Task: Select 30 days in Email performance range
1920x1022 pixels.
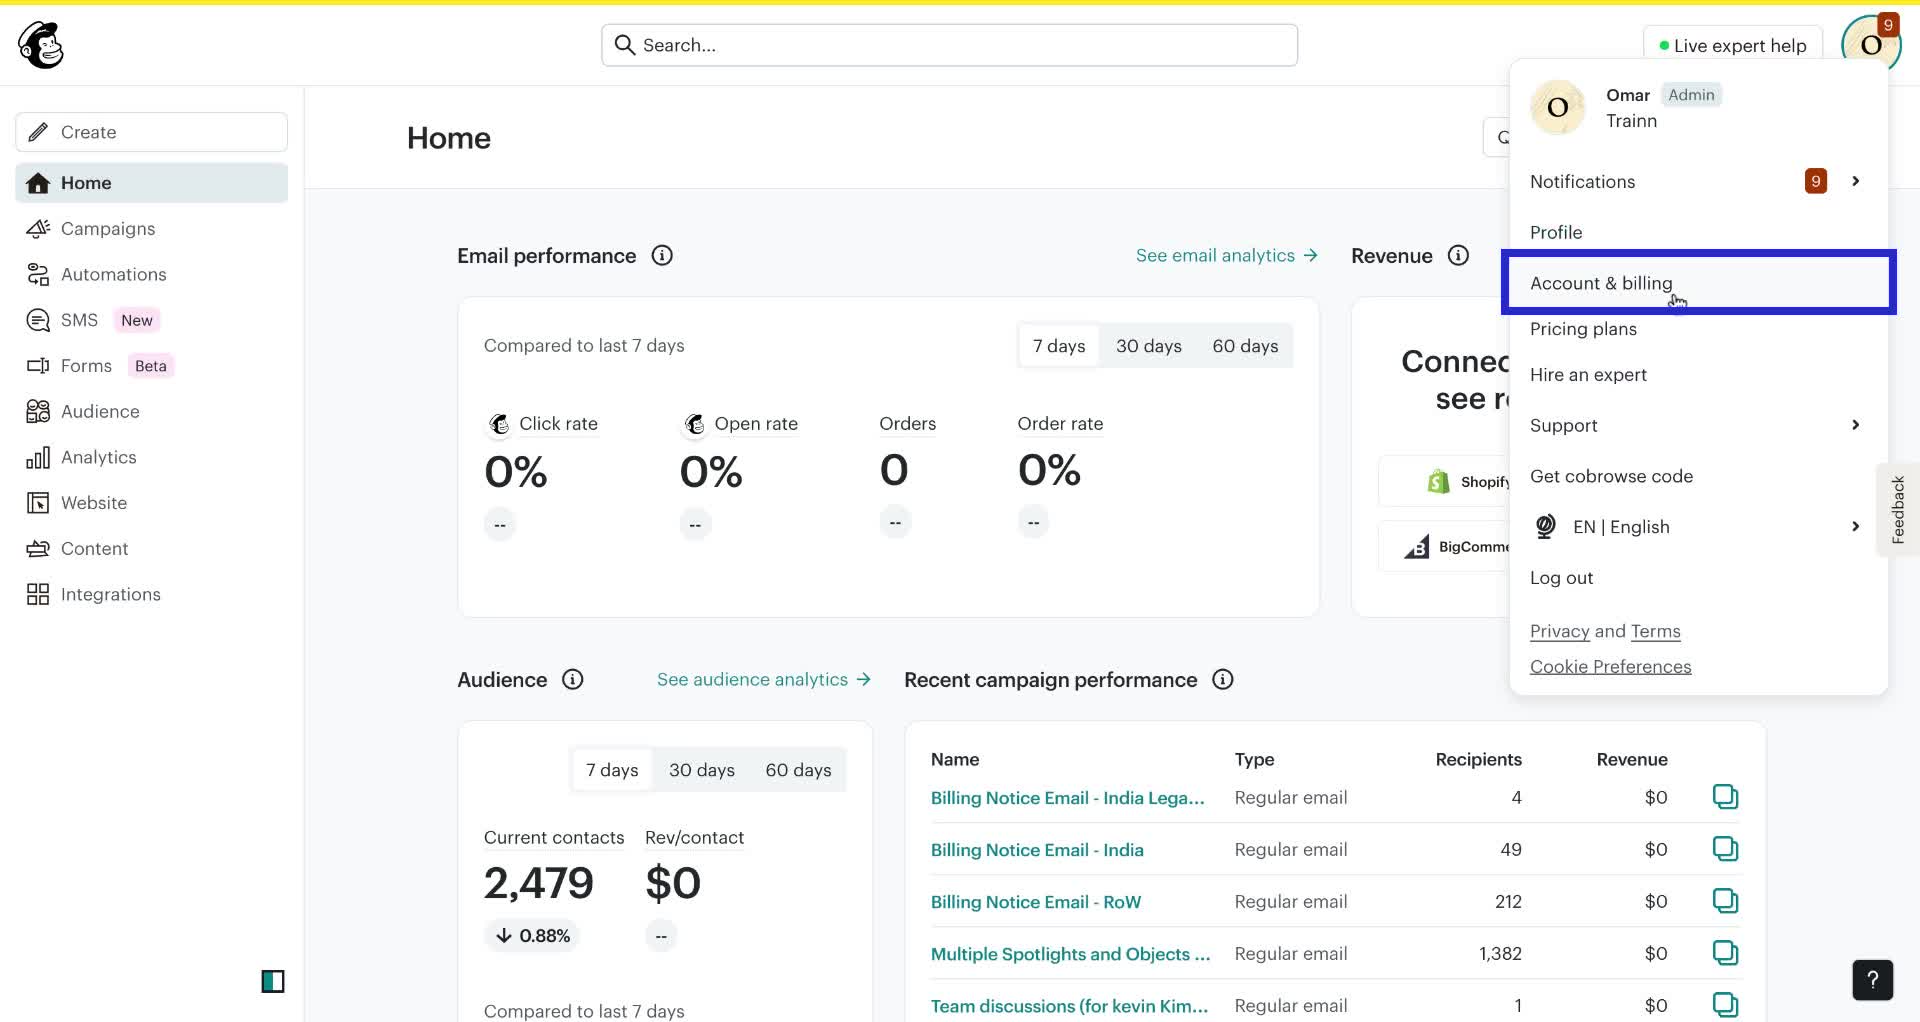Action: 1148,345
